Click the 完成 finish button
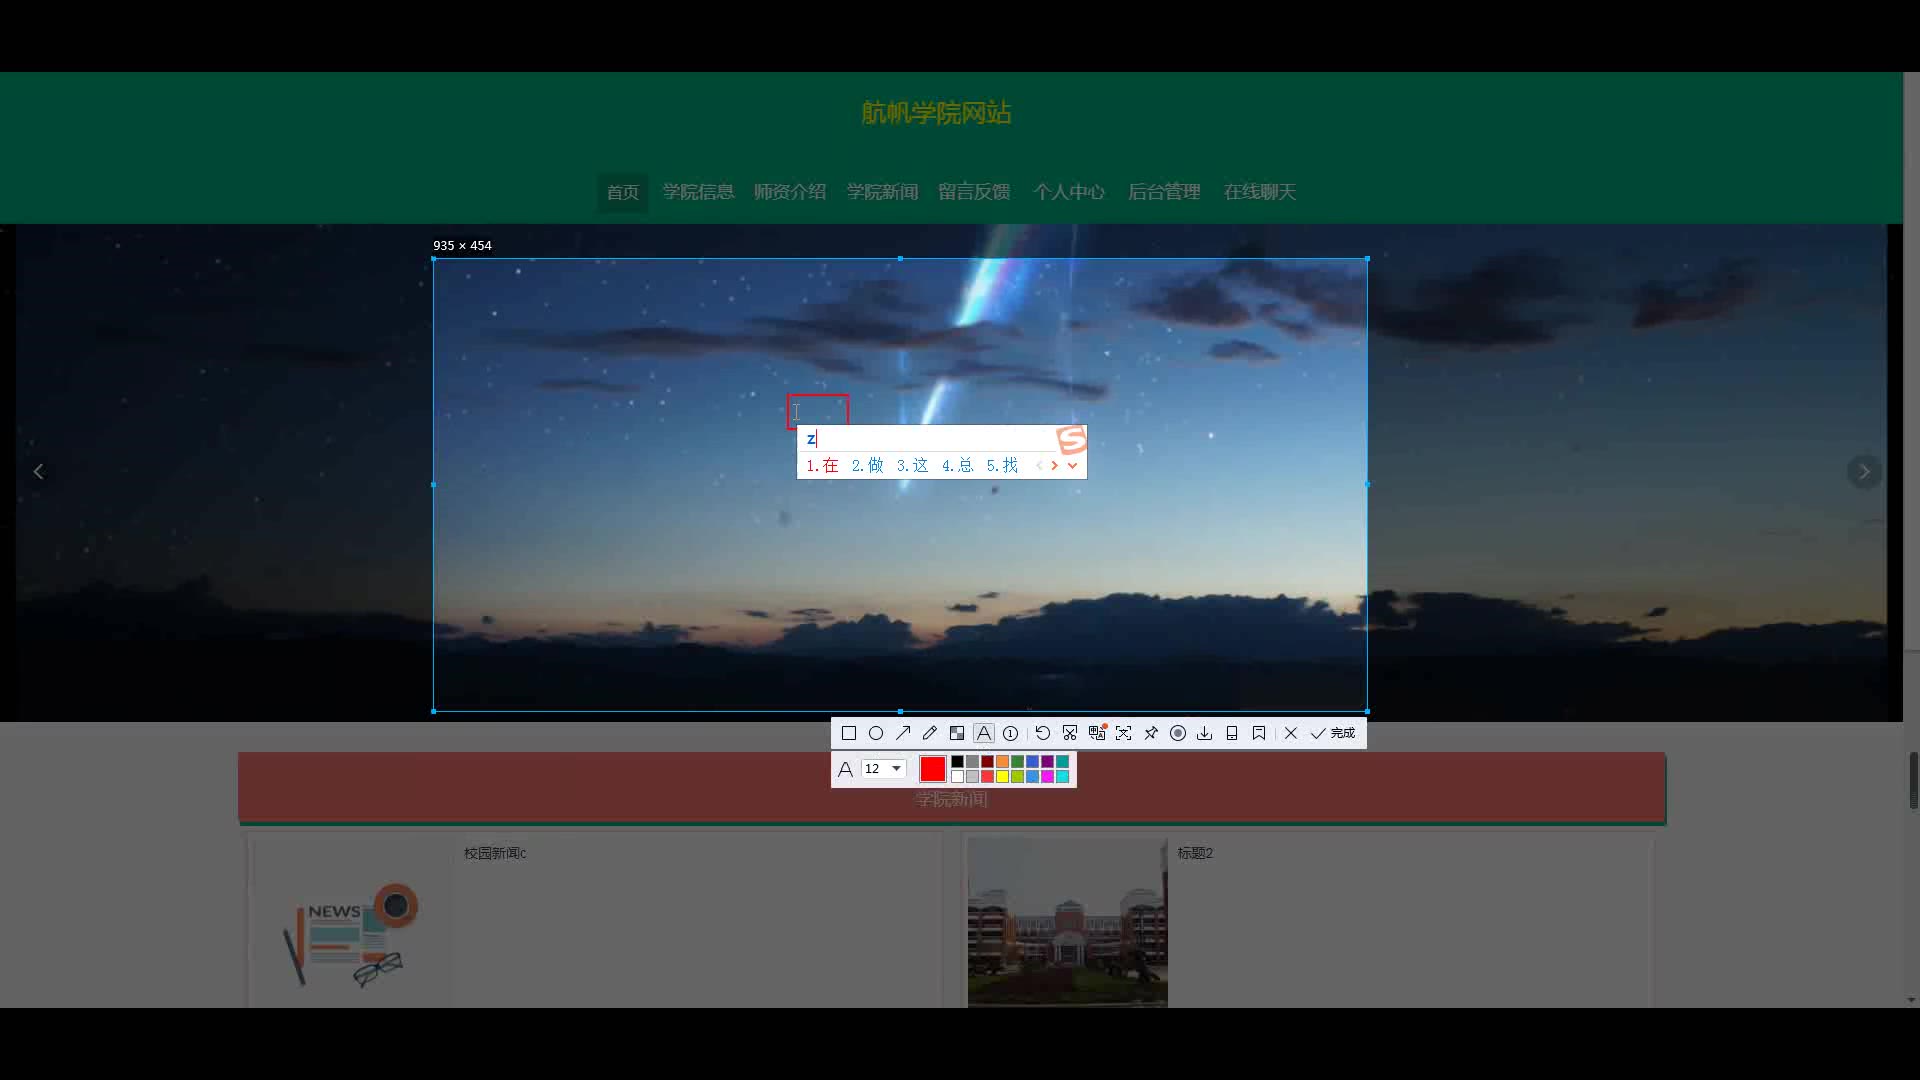The height and width of the screenshot is (1080, 1920). (x=1333, y=733)
